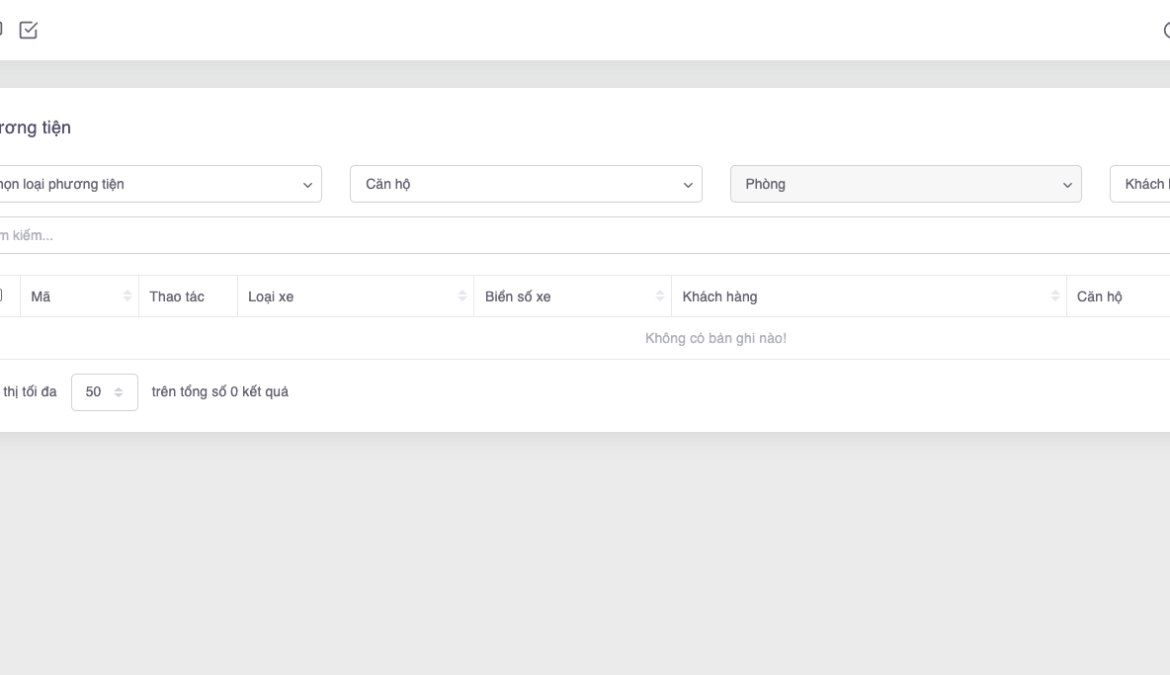Click the page size stepper showing 50
Screen dimensions: 1170x675
105,392
